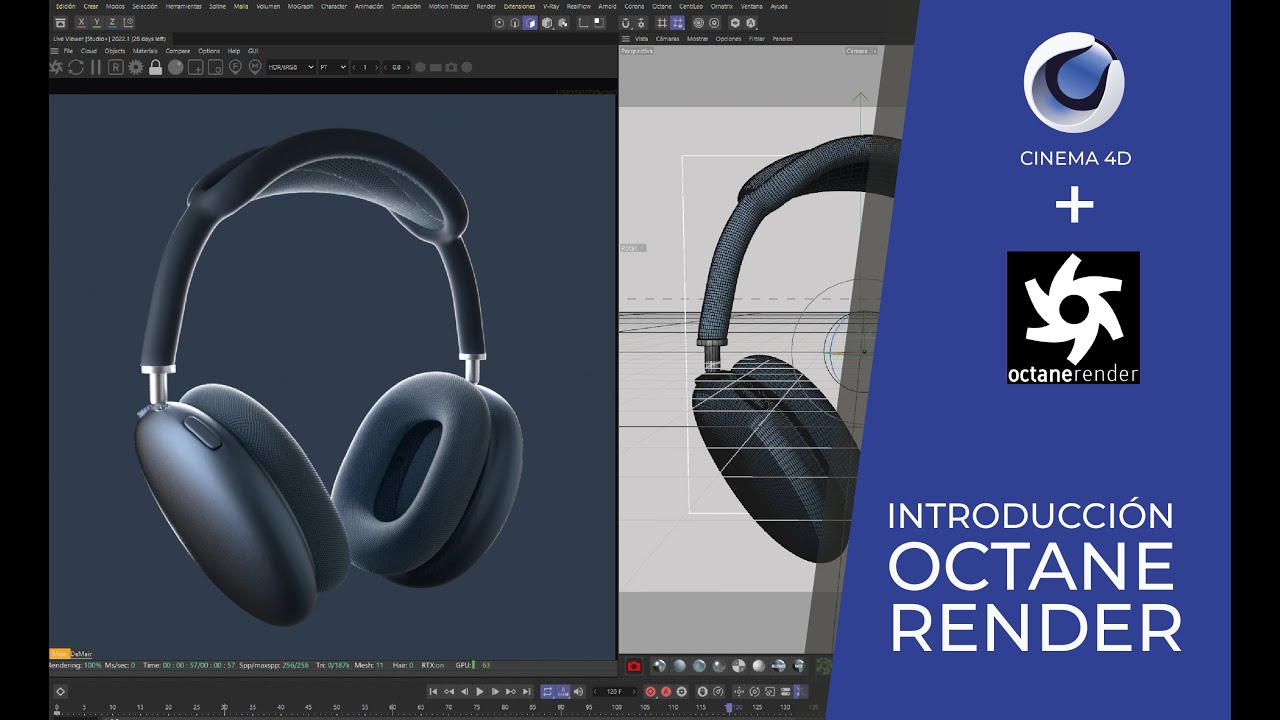Open the viewport Cámaras menu

coord(667,39)
